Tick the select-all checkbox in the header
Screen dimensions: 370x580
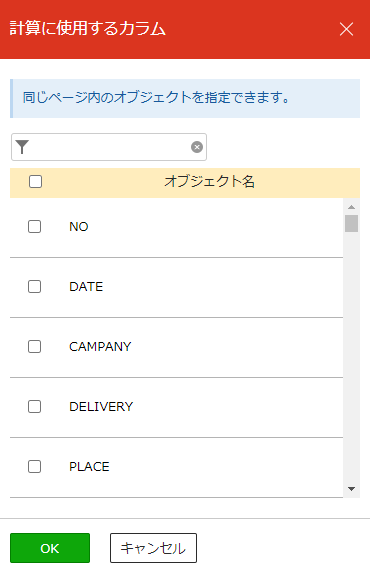click(36, 182)
